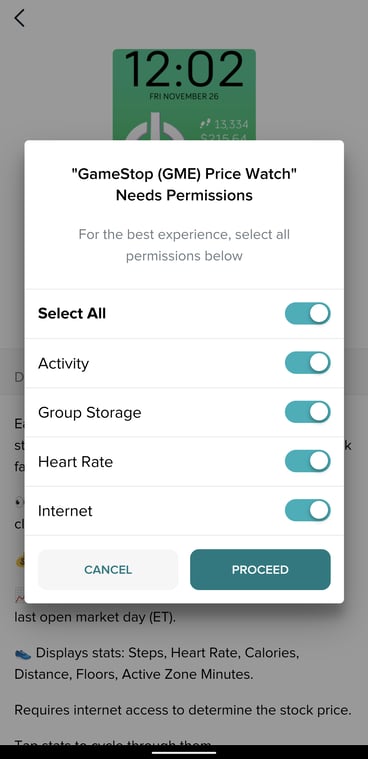Tap the home indicator bar at the bottom
The image size is (368, 759).
pos(184,753)
